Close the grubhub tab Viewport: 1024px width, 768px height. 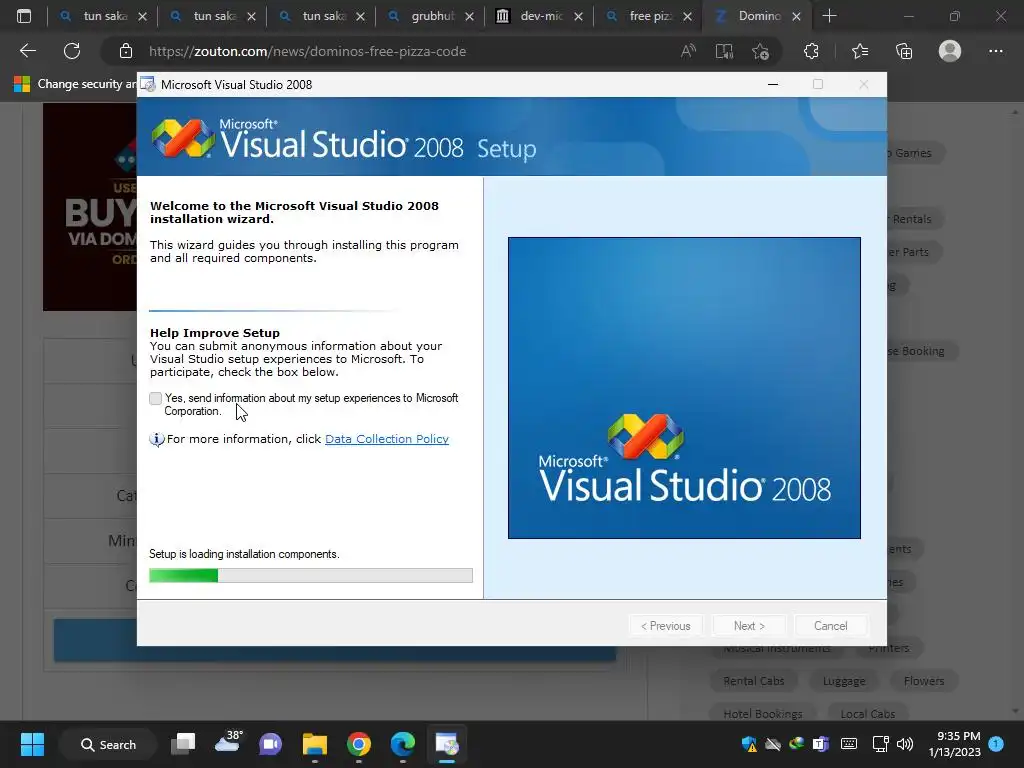[470, 16]
